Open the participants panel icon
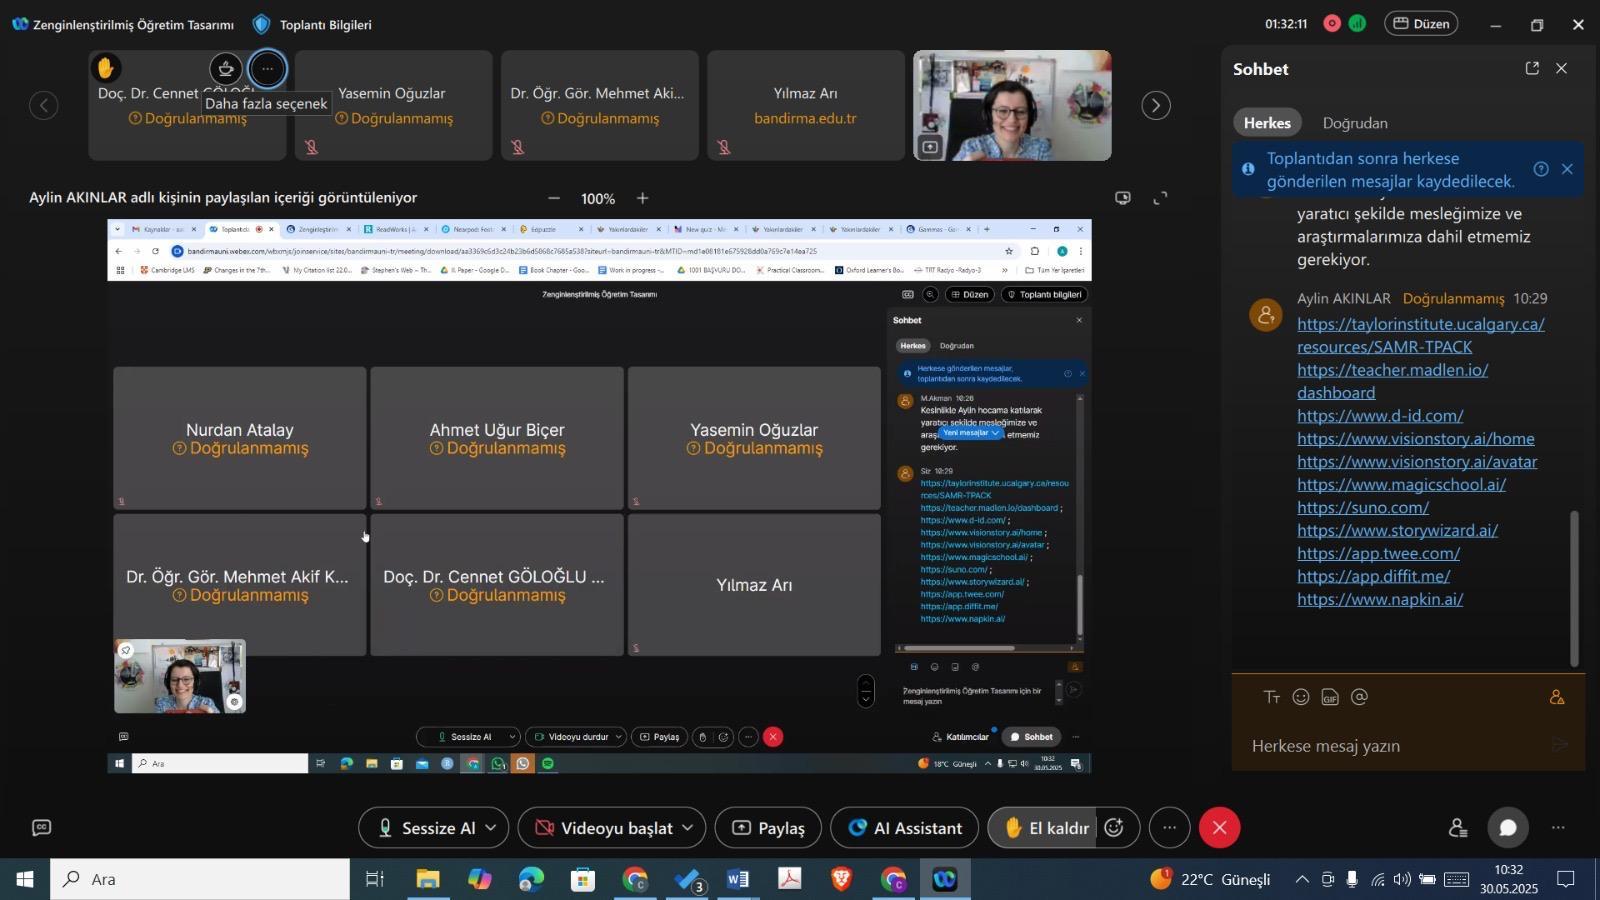This screenshot has height=900, width=1600. [x=1458, y=828]
